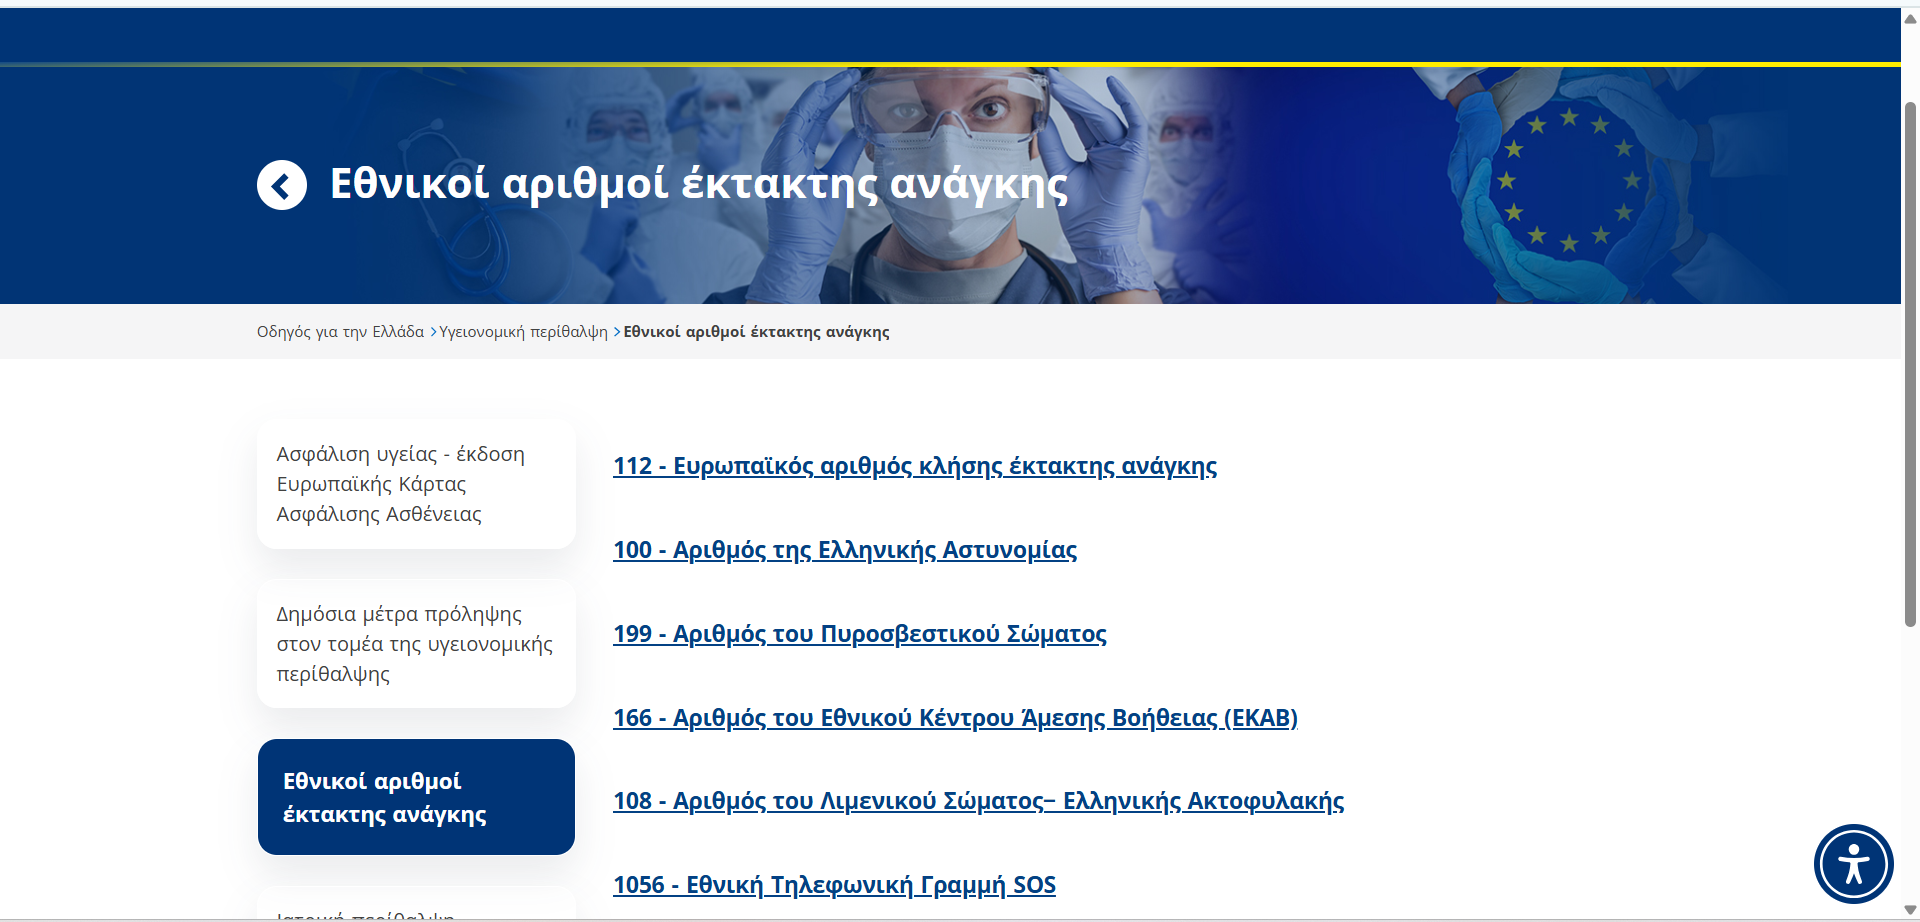Image resolution: width=1920 pixels, height=922 pixels.
Task: Open the 1056 National SOS line link
Action: point(833,885)
